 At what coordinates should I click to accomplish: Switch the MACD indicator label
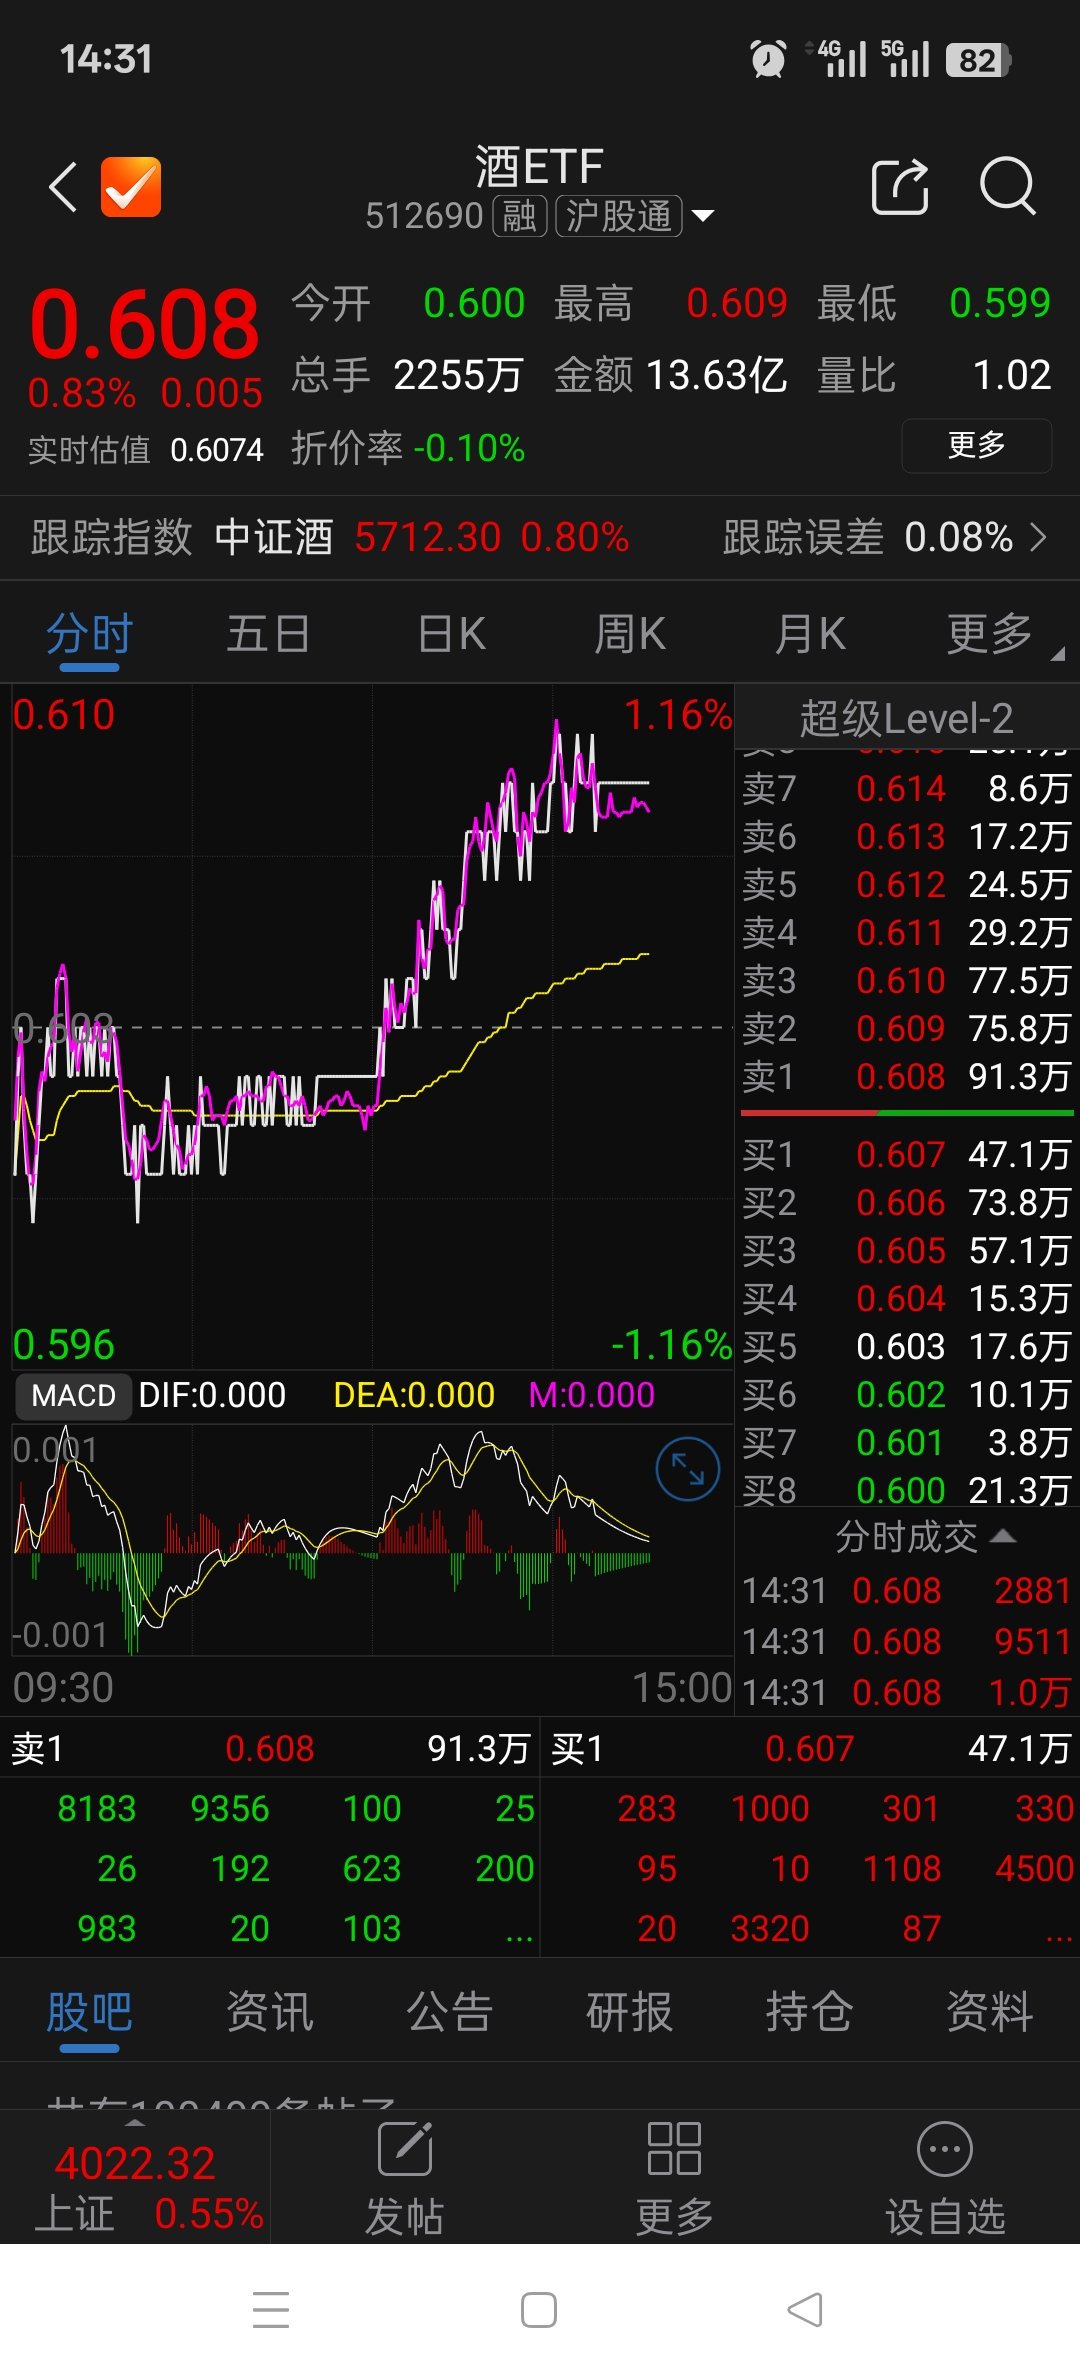(x=74, y=1395)
